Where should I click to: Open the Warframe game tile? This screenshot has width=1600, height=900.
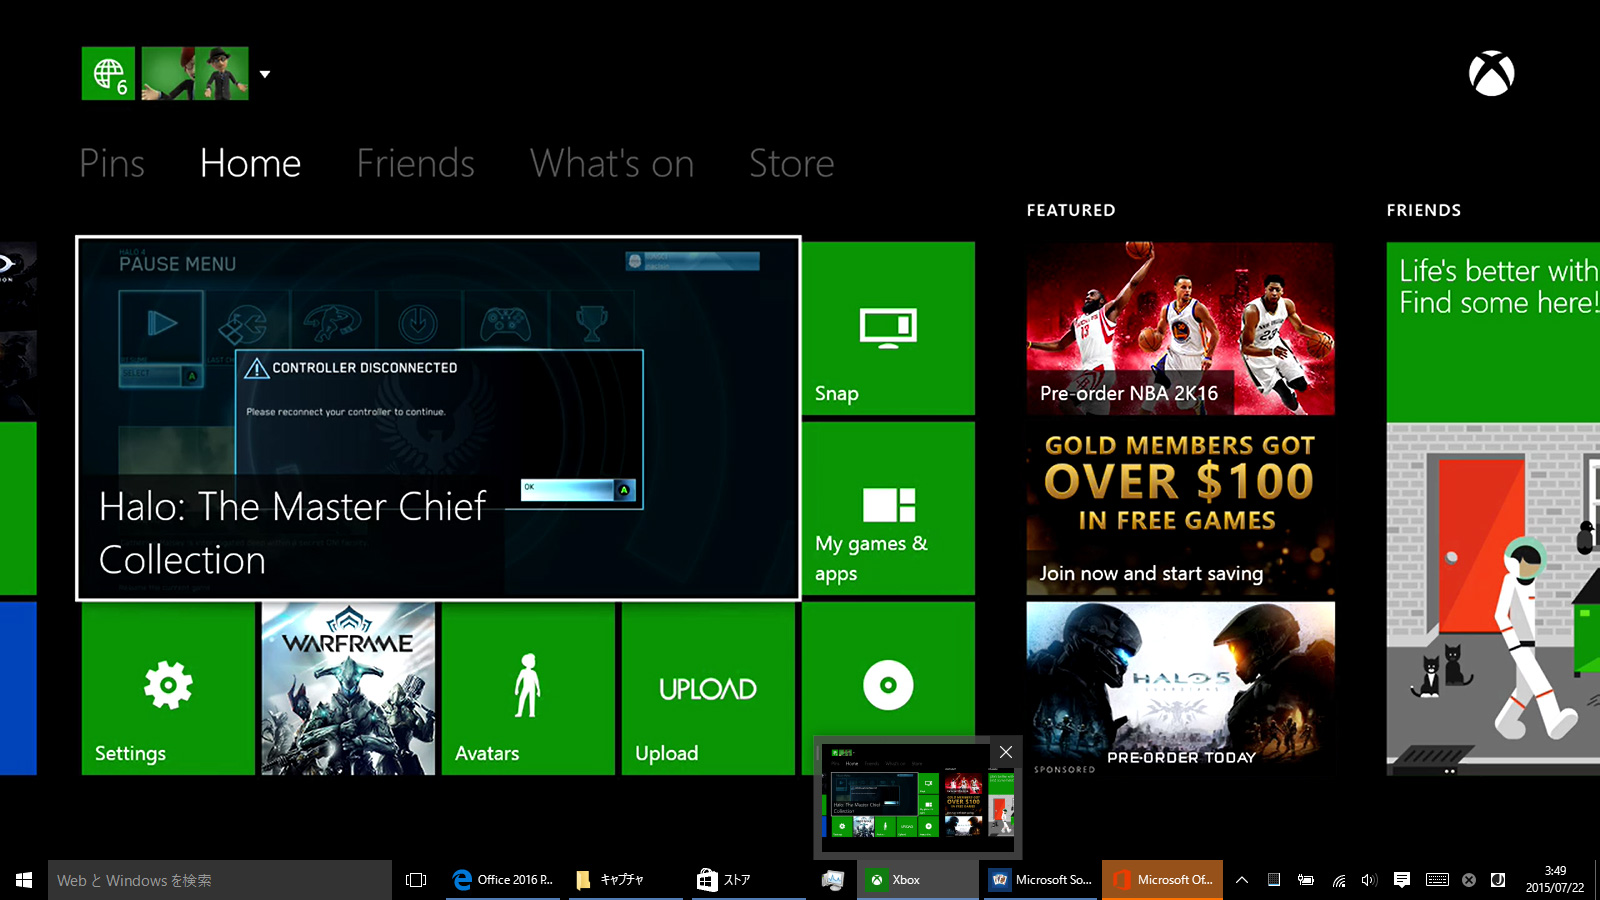348,688
